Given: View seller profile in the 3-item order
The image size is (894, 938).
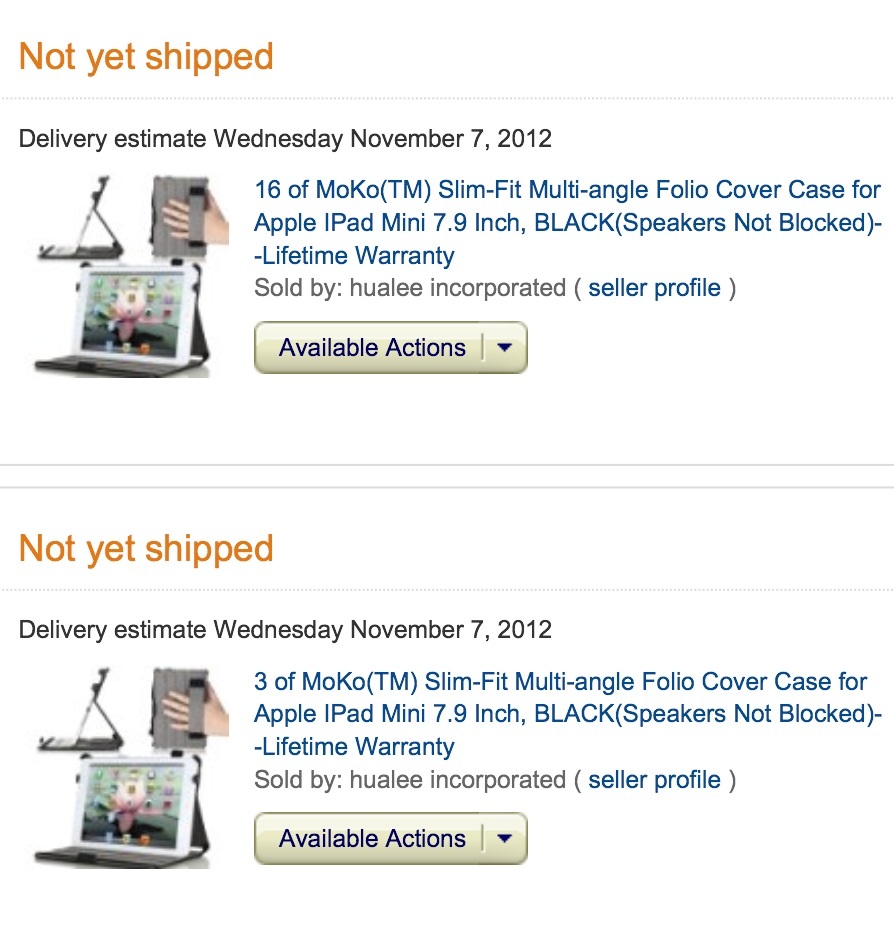Looking at the screenshot, I should pos(654,780).
